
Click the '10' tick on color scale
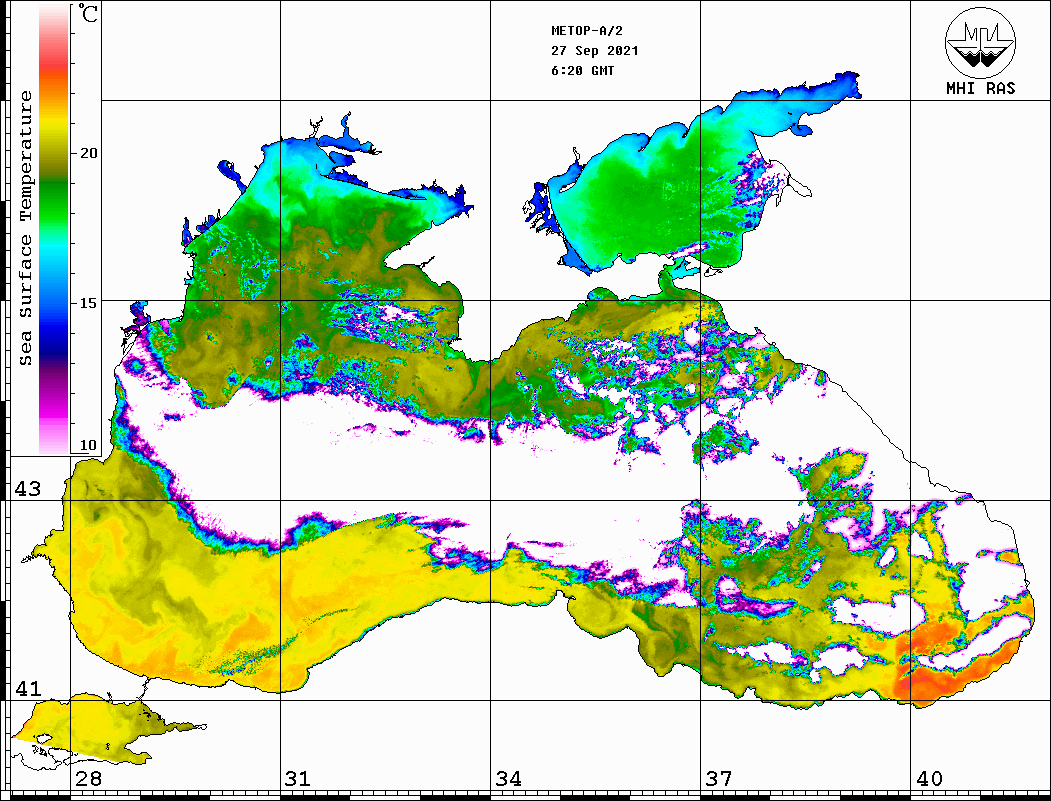tap(88, 445)
